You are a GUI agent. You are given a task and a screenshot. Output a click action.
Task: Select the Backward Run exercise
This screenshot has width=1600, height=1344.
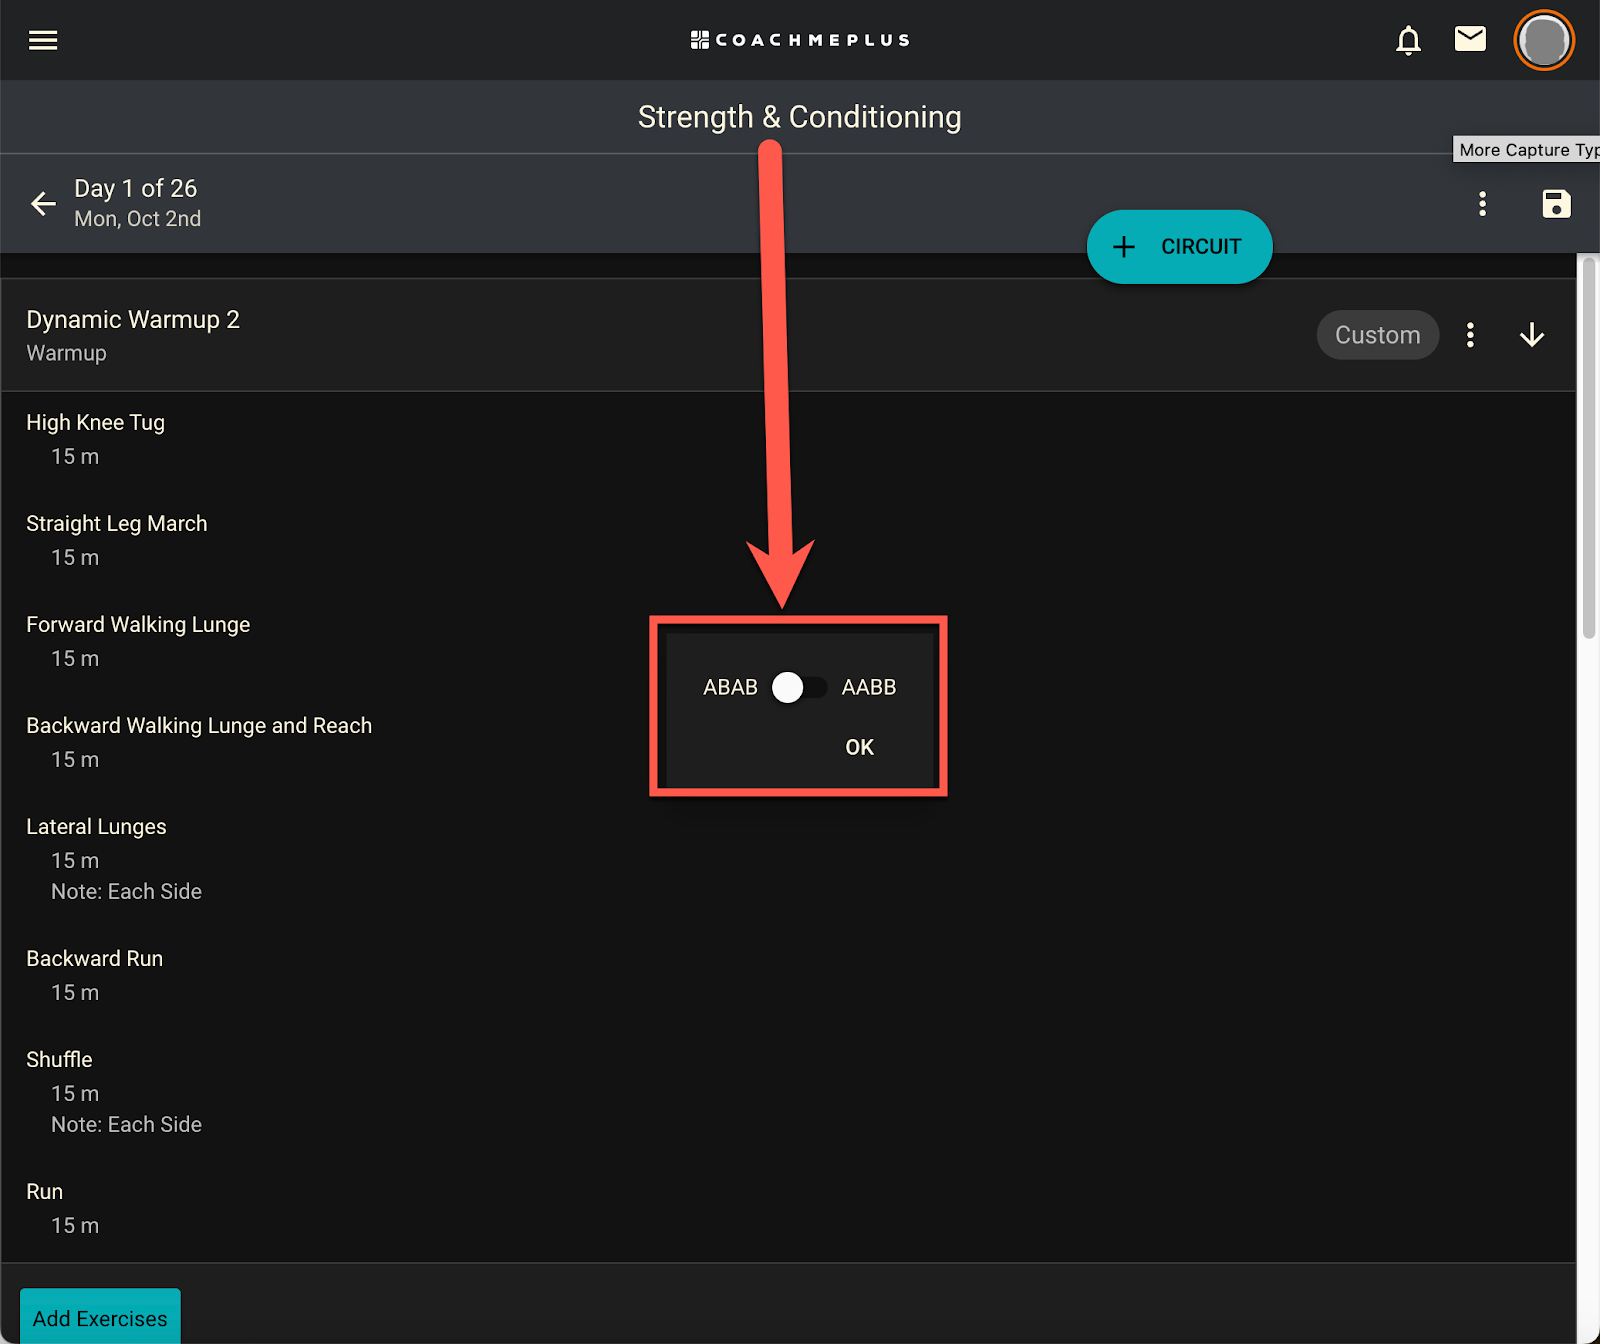point(94,958)
